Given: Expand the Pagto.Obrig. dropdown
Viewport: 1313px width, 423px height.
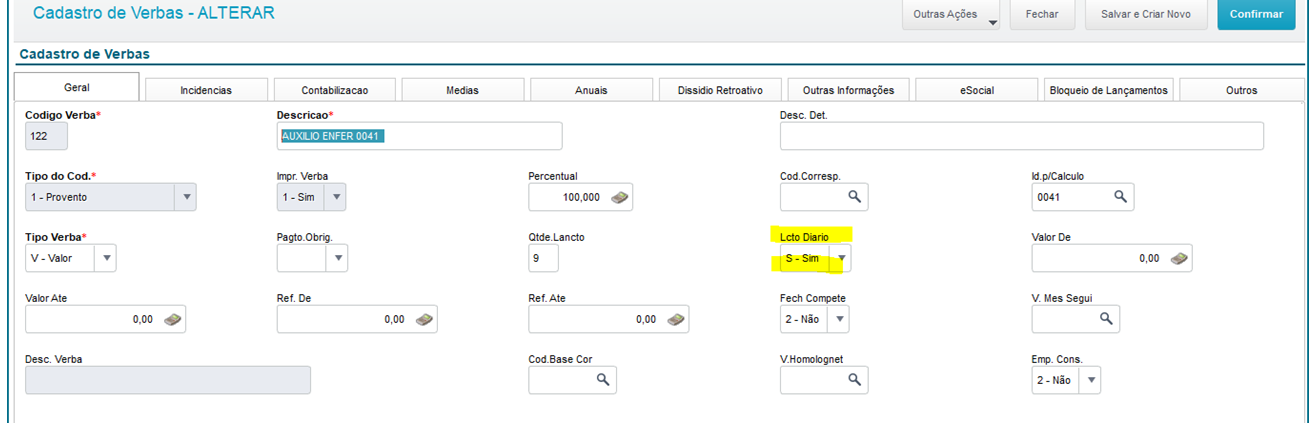Looking at the screenshot, I should pyautogui.click(x=337, y=258).
